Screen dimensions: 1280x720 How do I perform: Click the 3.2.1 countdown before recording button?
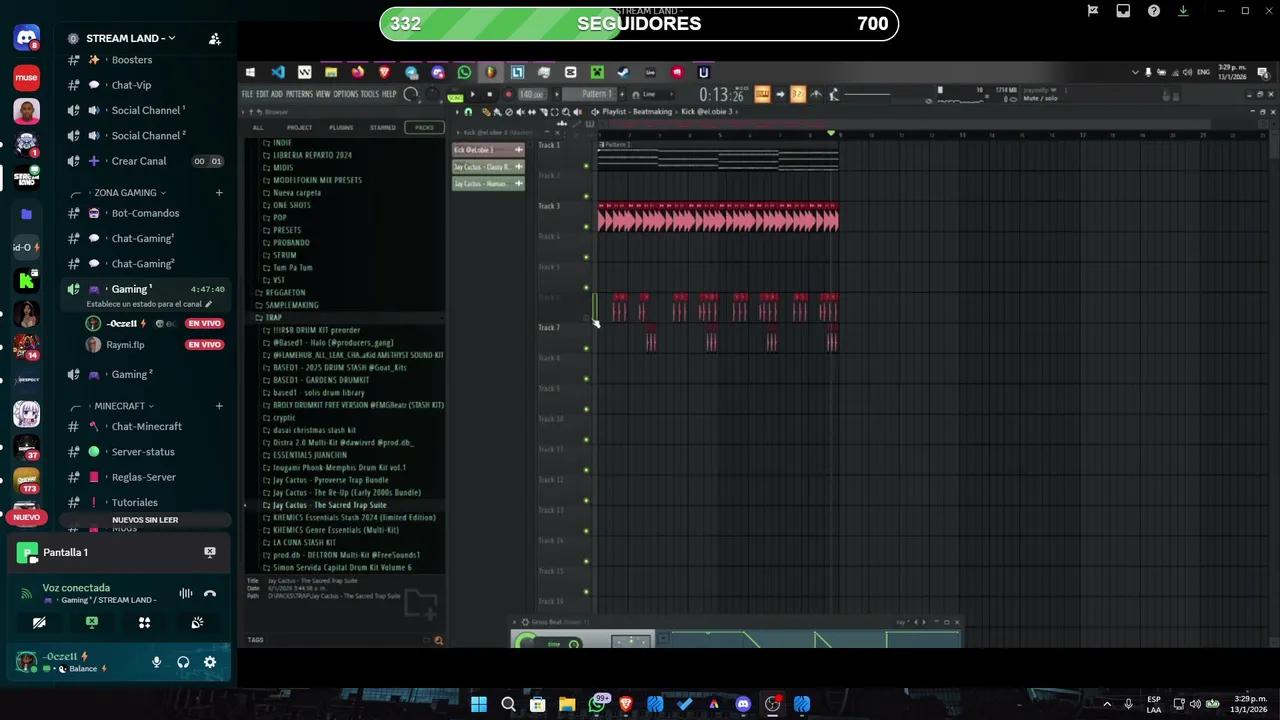tap(797, 94)
